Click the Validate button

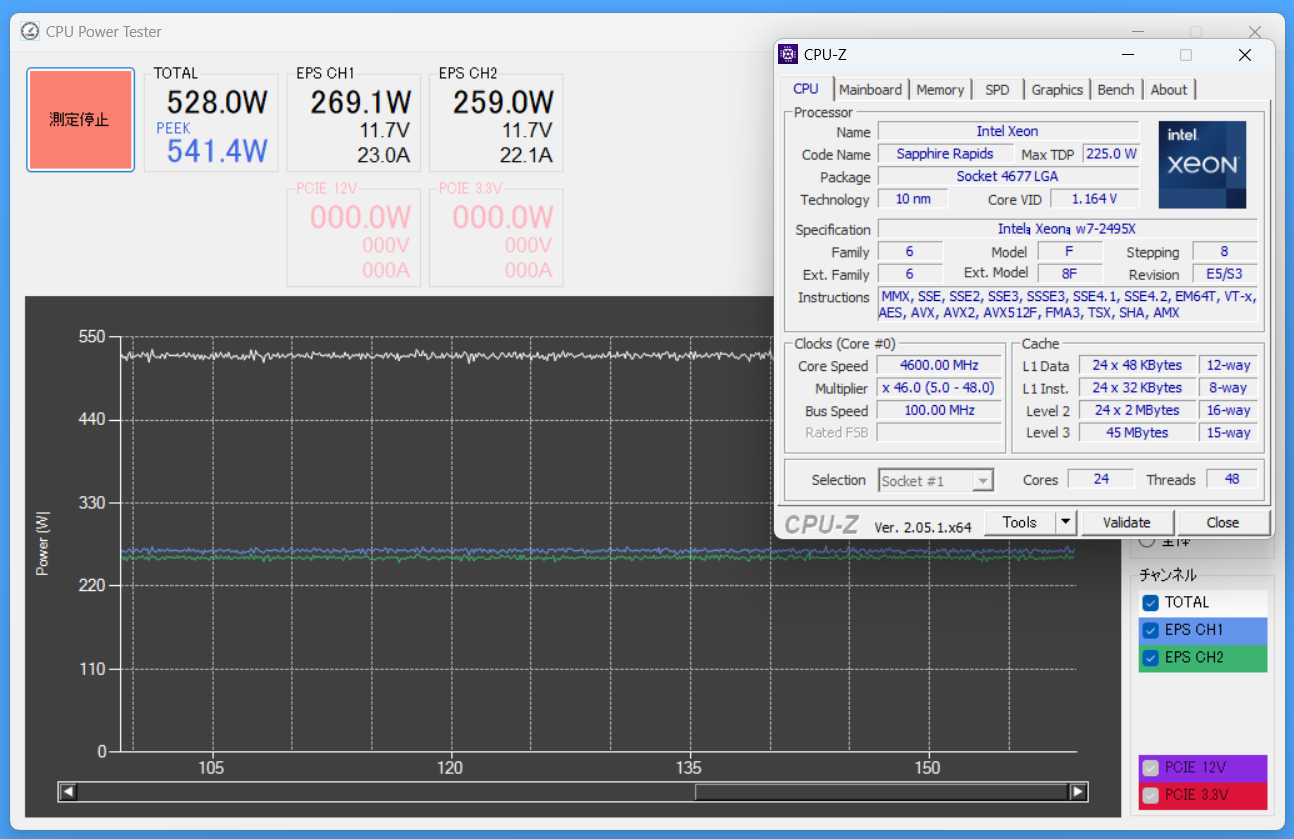click(1126, 522)
